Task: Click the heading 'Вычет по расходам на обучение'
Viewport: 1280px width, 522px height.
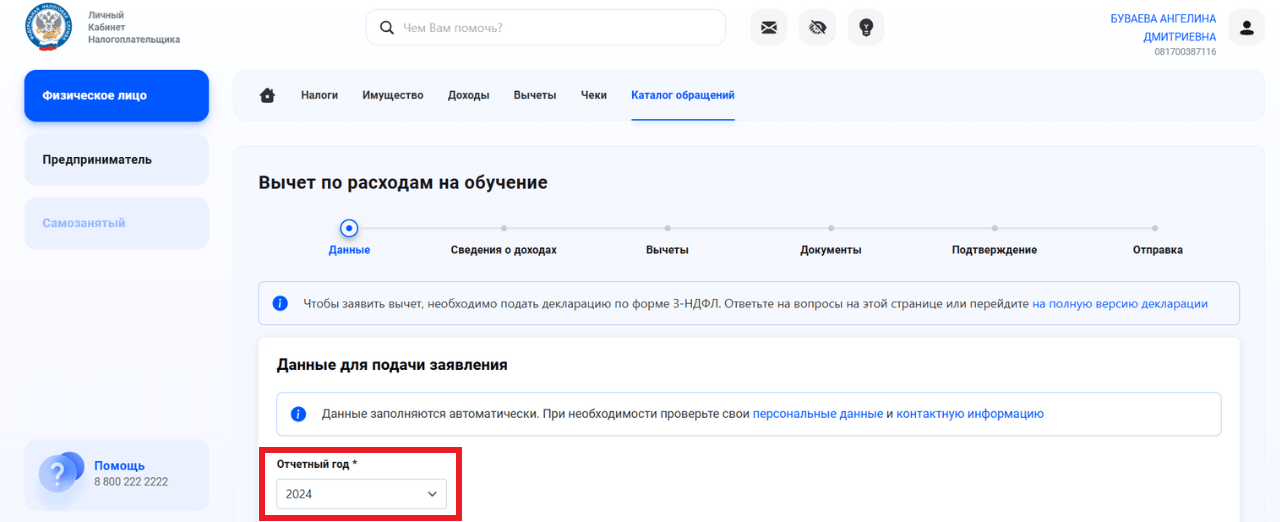Action: (403, 183)
